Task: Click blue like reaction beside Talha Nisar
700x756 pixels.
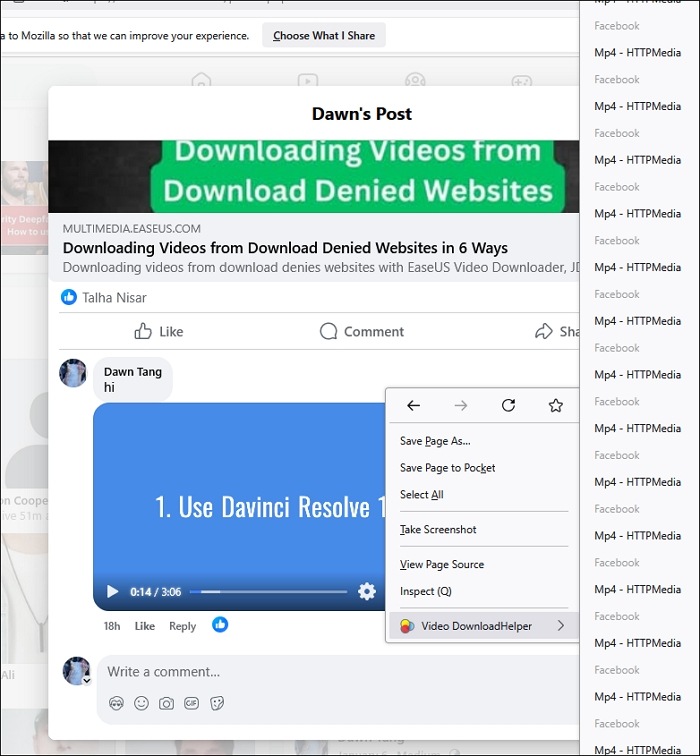Action: point(68,297)
